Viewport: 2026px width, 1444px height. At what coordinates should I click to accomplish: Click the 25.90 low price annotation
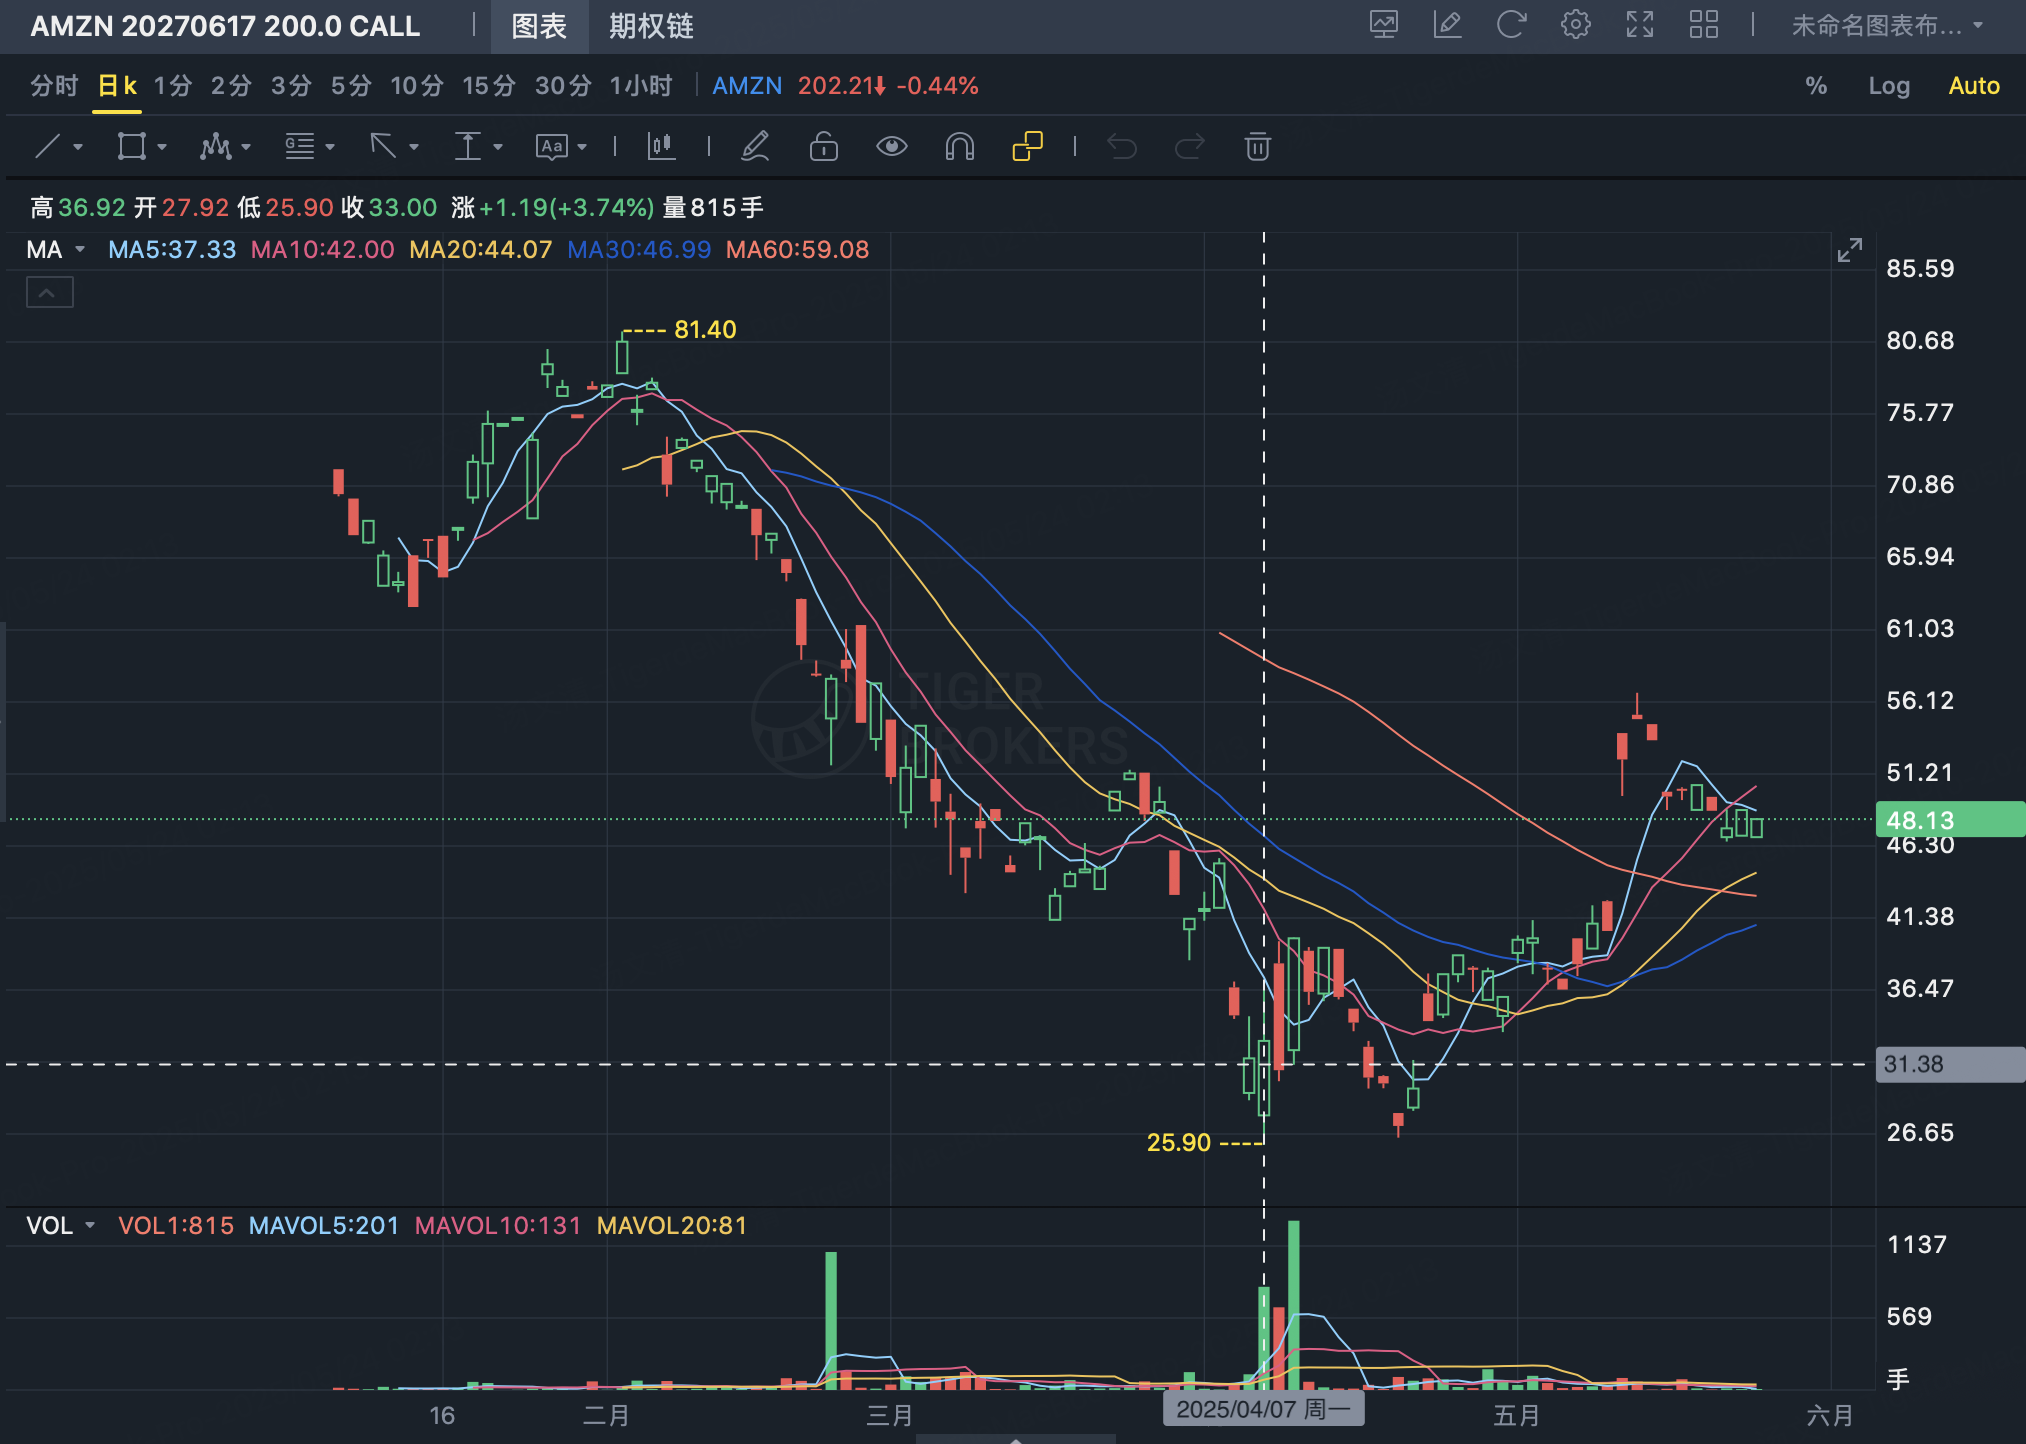click(x=1178, y=1142)
